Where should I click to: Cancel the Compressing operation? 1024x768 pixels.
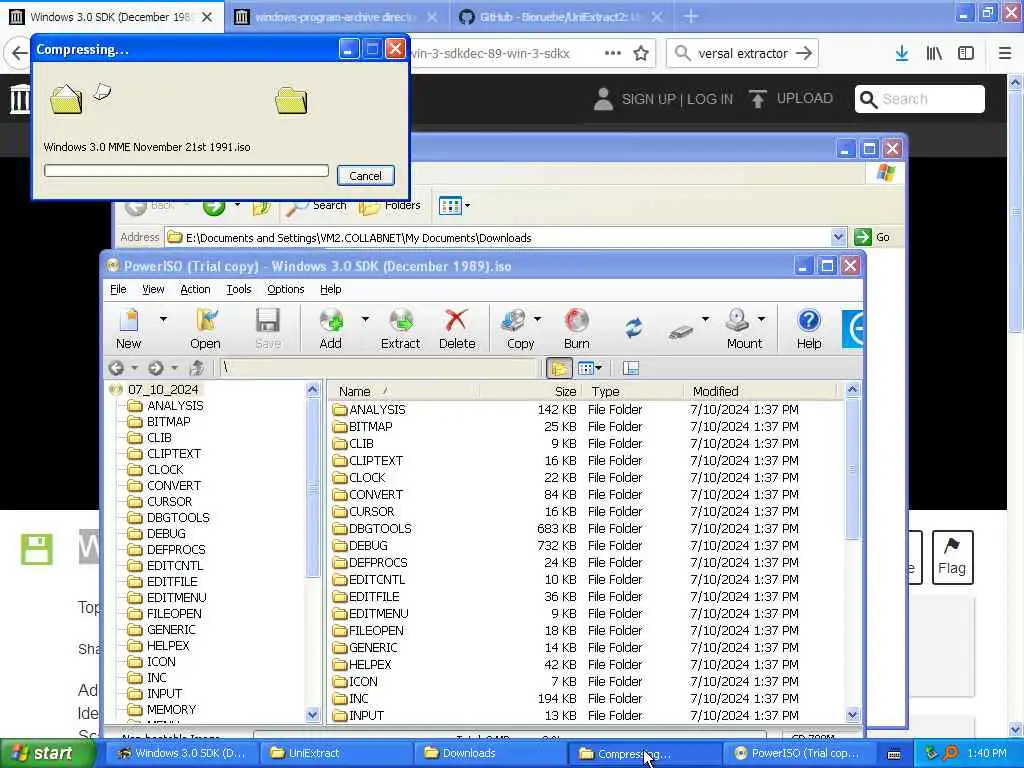pos(366,176)
